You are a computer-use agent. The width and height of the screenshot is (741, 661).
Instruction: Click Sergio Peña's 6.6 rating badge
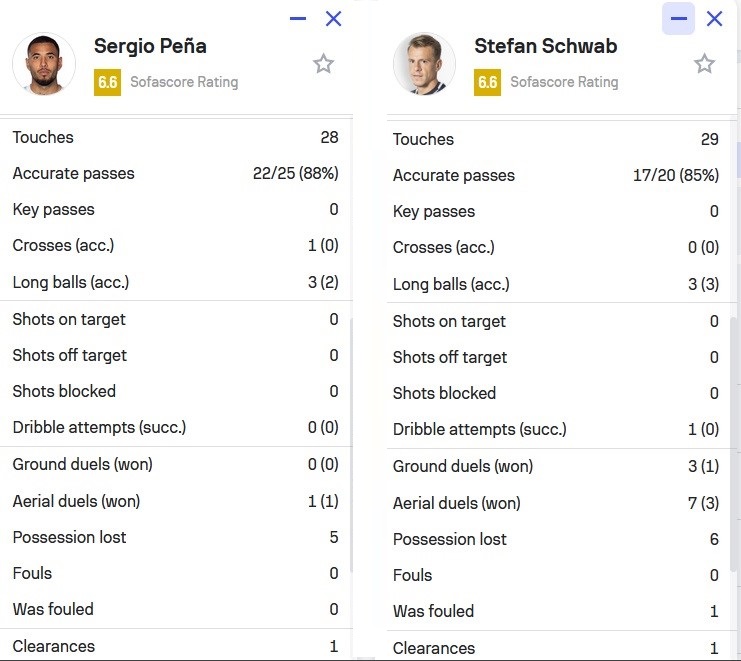click(x=107, y=82)
